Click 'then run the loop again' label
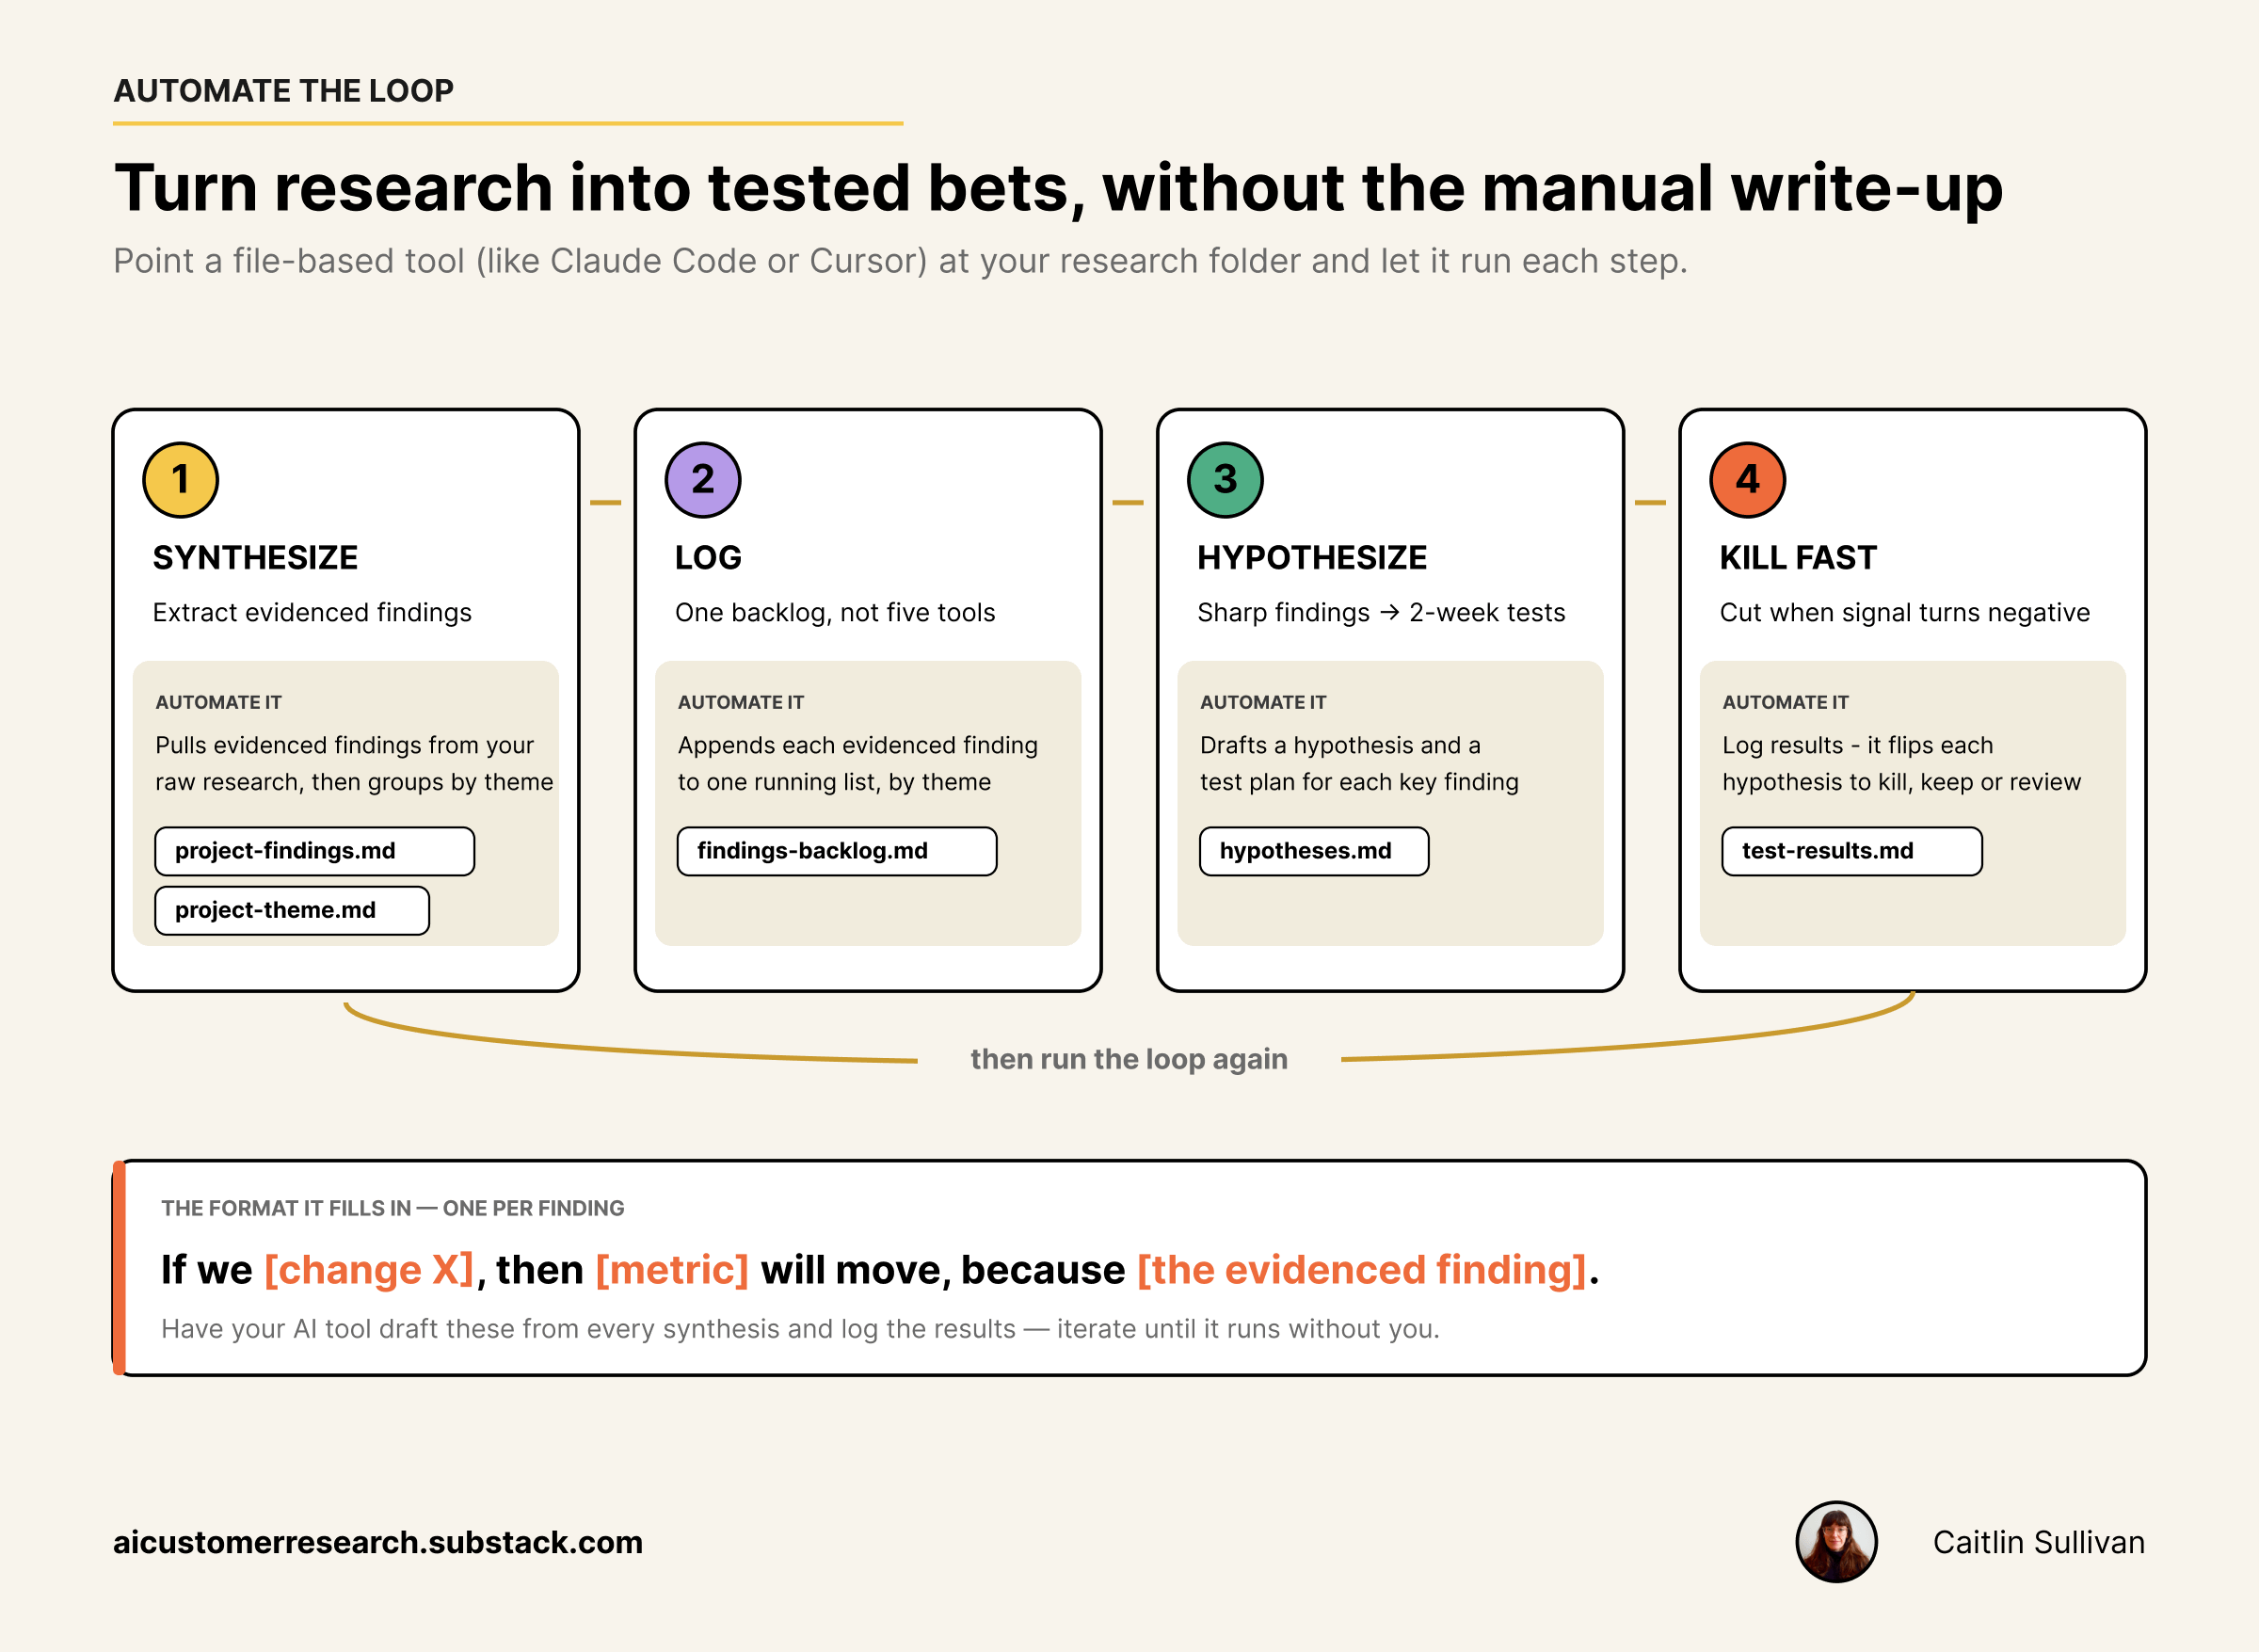The image size is (2259, 1652). (x=1129, y=1059)
